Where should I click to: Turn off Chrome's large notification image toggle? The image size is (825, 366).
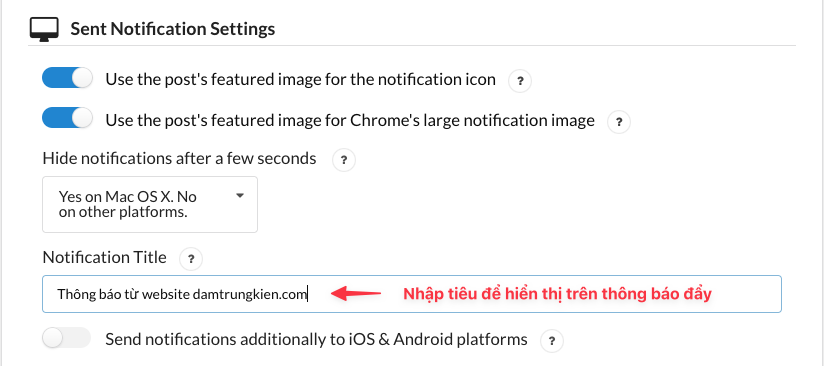tap(67, 118)
